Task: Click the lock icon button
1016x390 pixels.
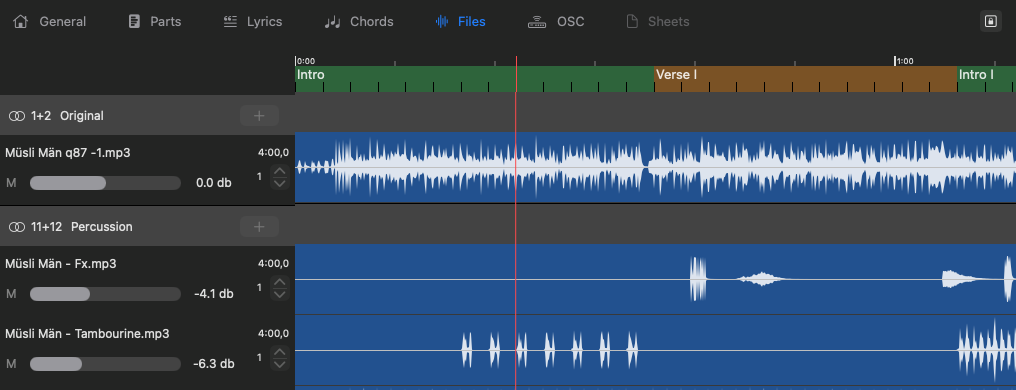Action: click(991, 21)
